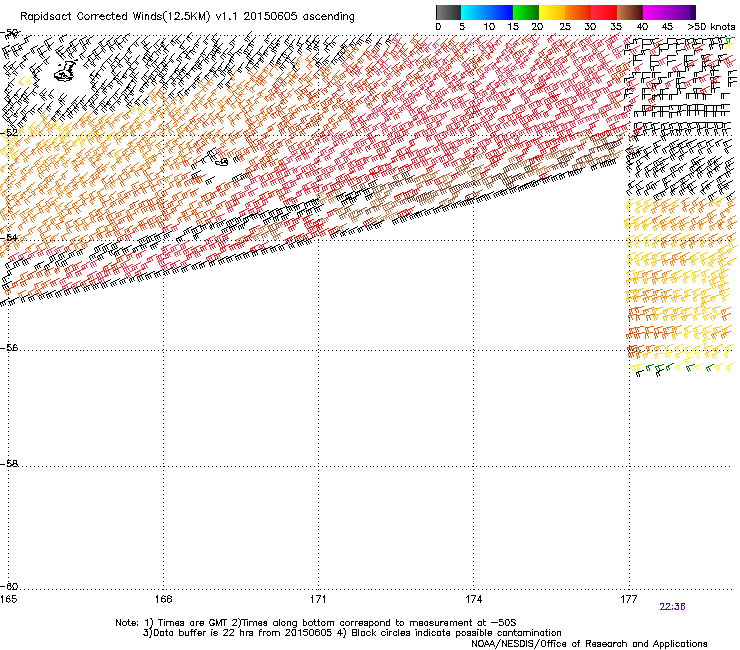The width and height of the screenshot is (740, 650).
Task: Click the legend tick label '25'
Action: 565,27
